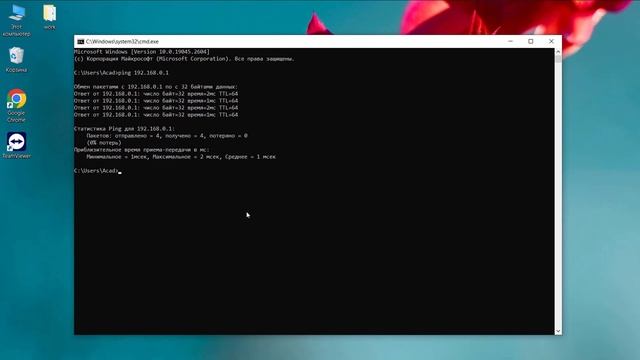Viewport: 640px width, 360px height.
Task: Open the work folder on desktop
Action: pyautogui.click(x=49, y=17)
